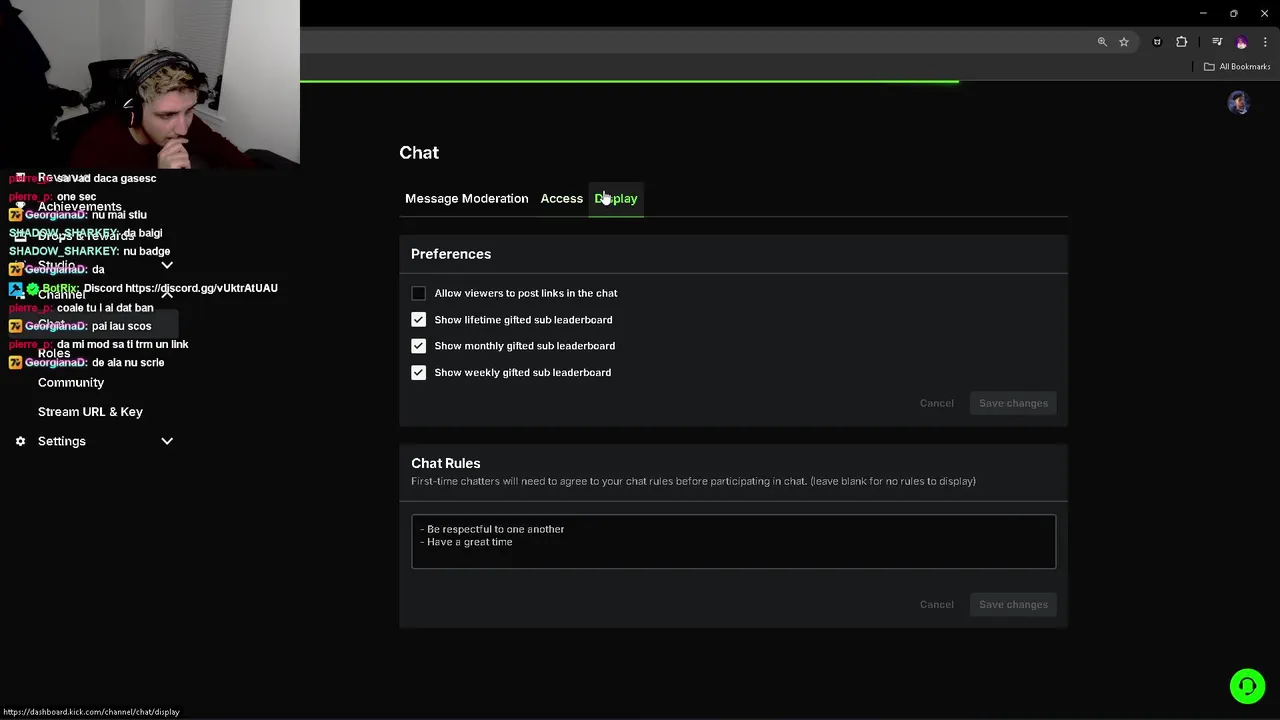Switch to the Access tab
Viewport: 1280px width, 720px height.
click(561, 198)
